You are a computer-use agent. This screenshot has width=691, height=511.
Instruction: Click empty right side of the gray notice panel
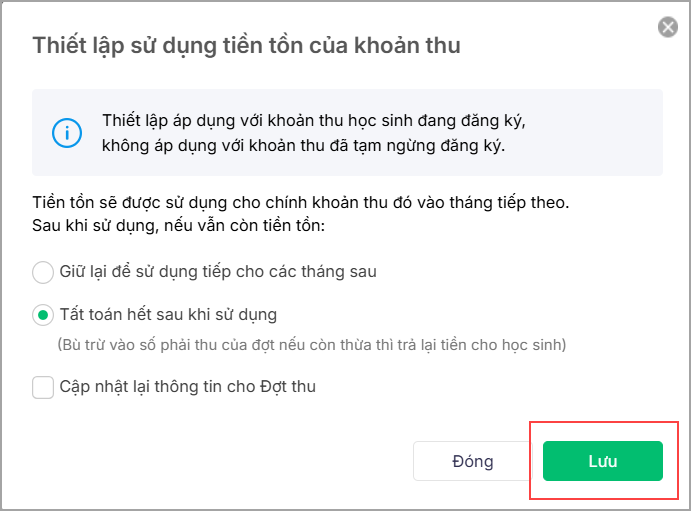pos(600,133)
